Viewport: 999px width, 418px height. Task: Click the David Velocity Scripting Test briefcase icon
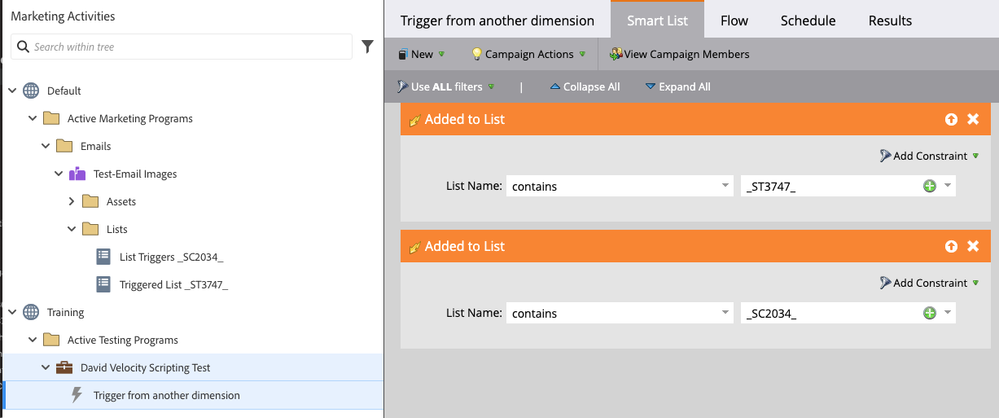pos(64,368)
